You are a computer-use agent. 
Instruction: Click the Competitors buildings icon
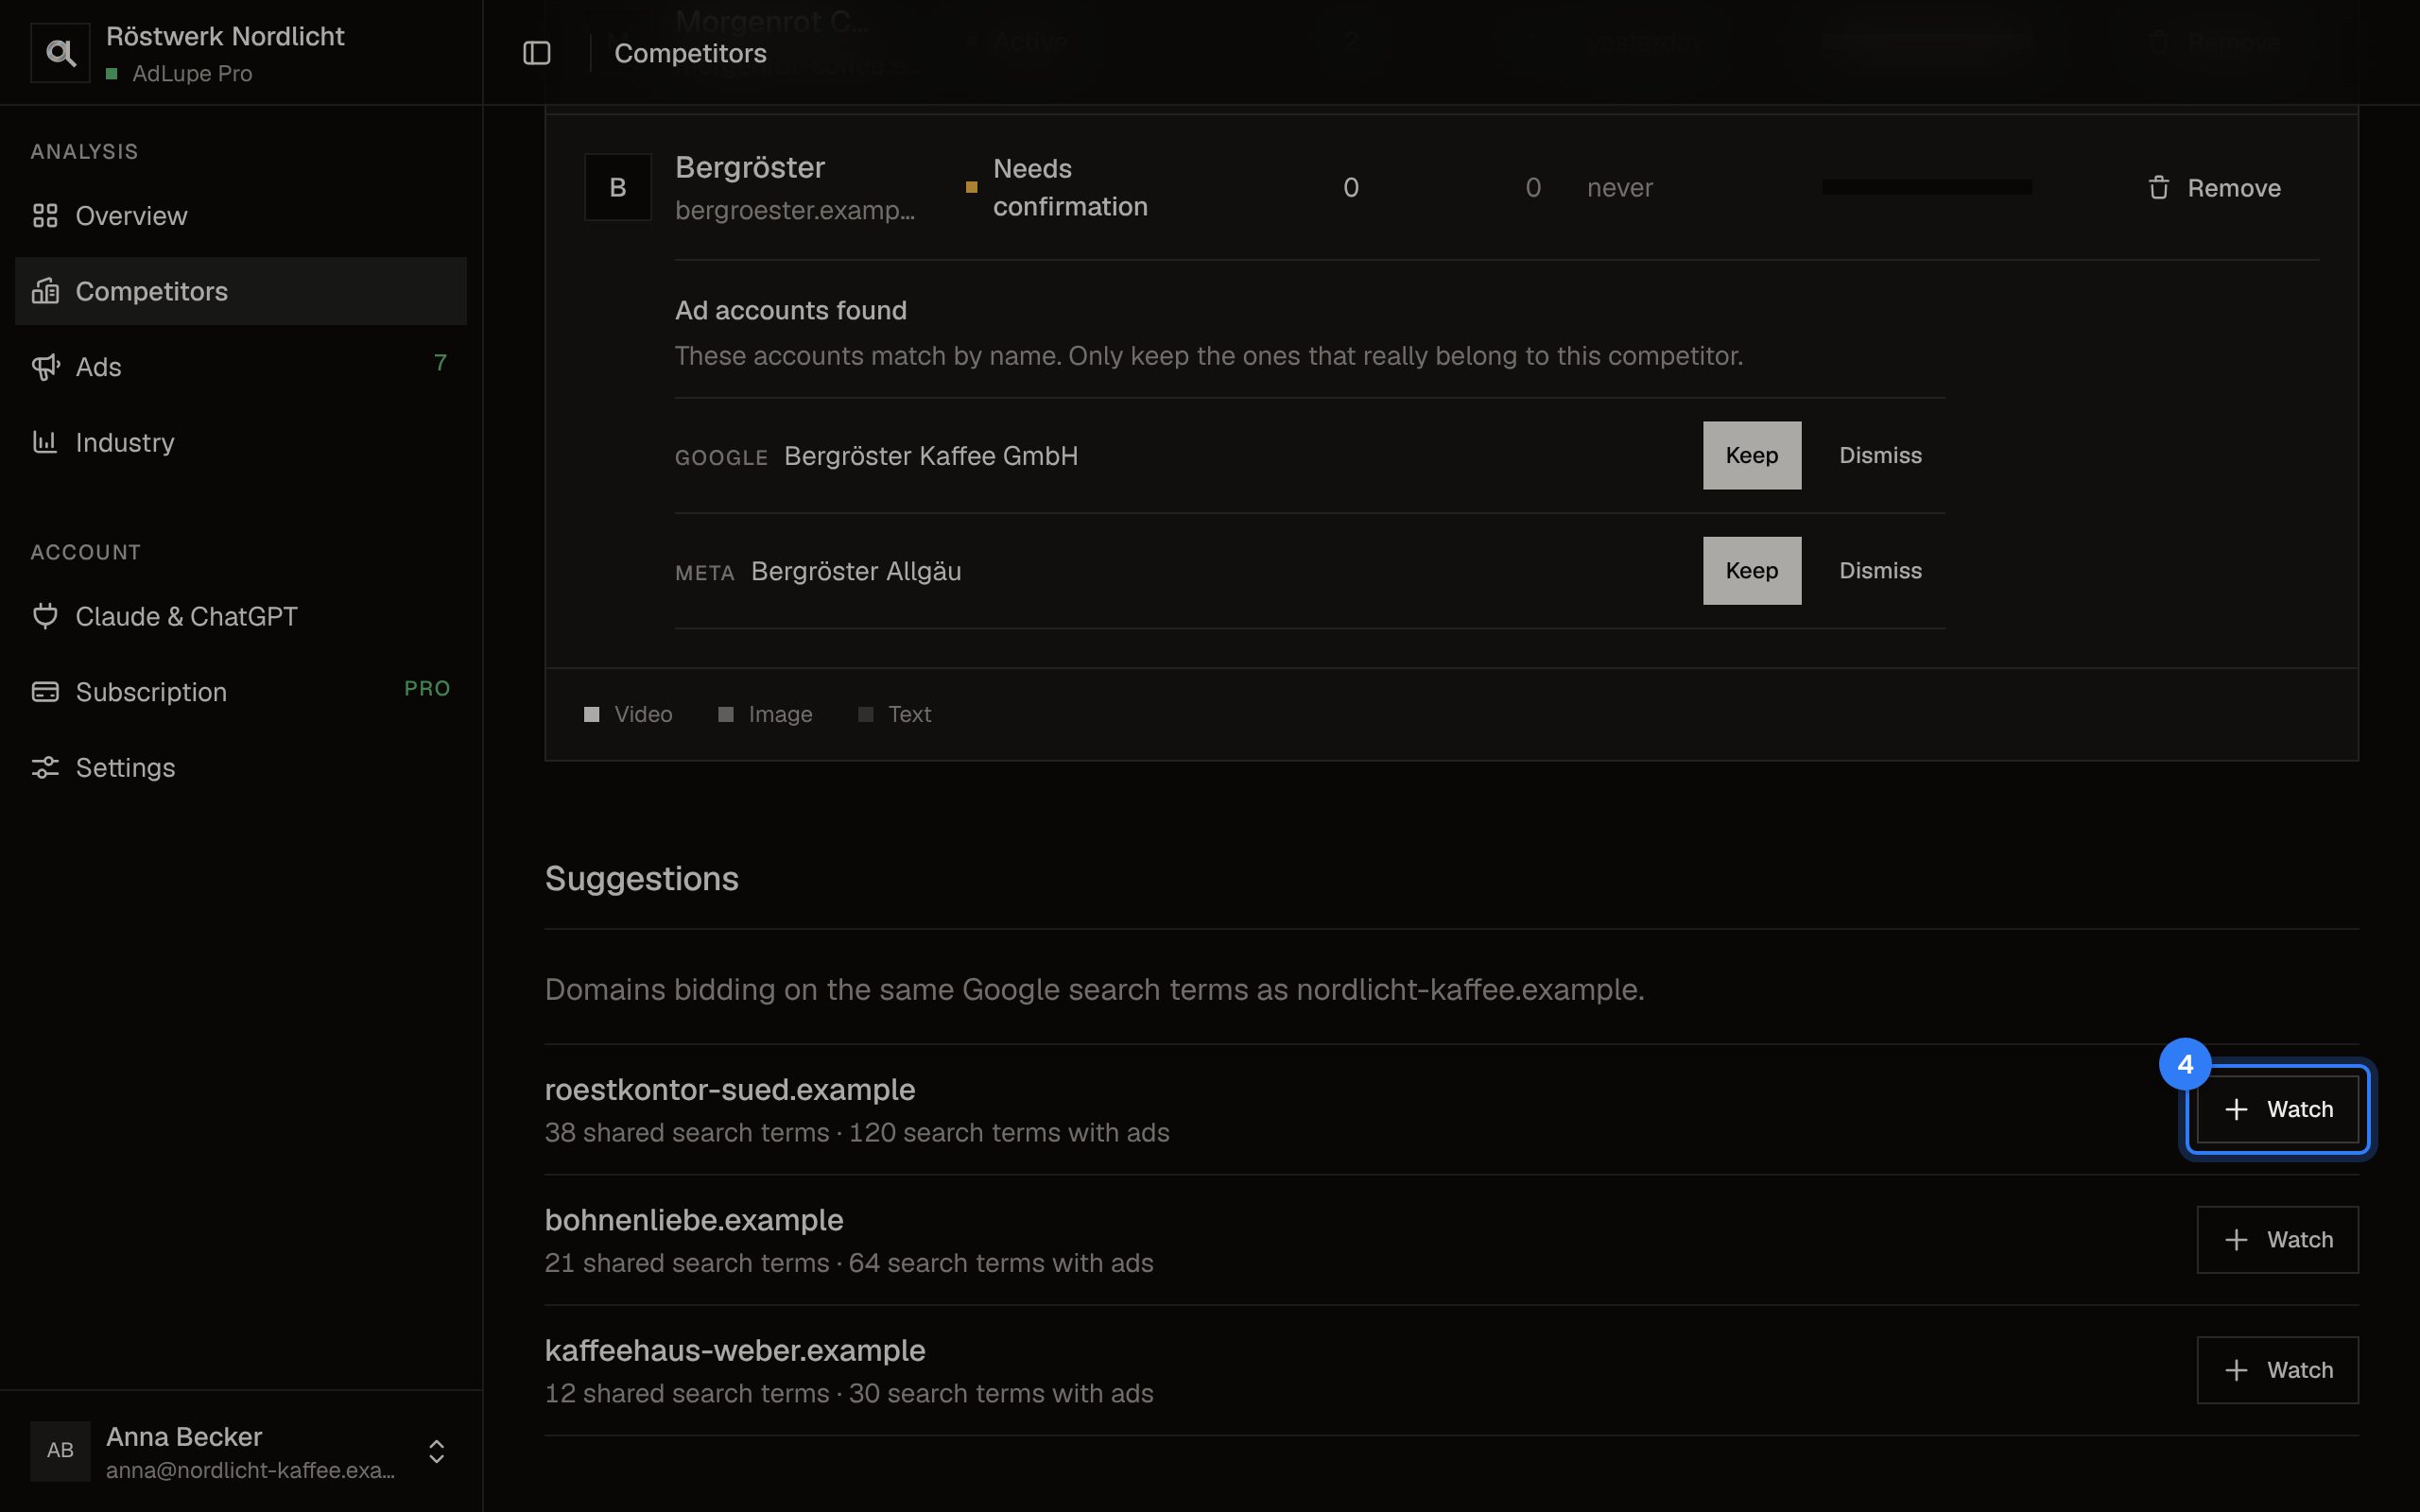(x=45, y=291)
